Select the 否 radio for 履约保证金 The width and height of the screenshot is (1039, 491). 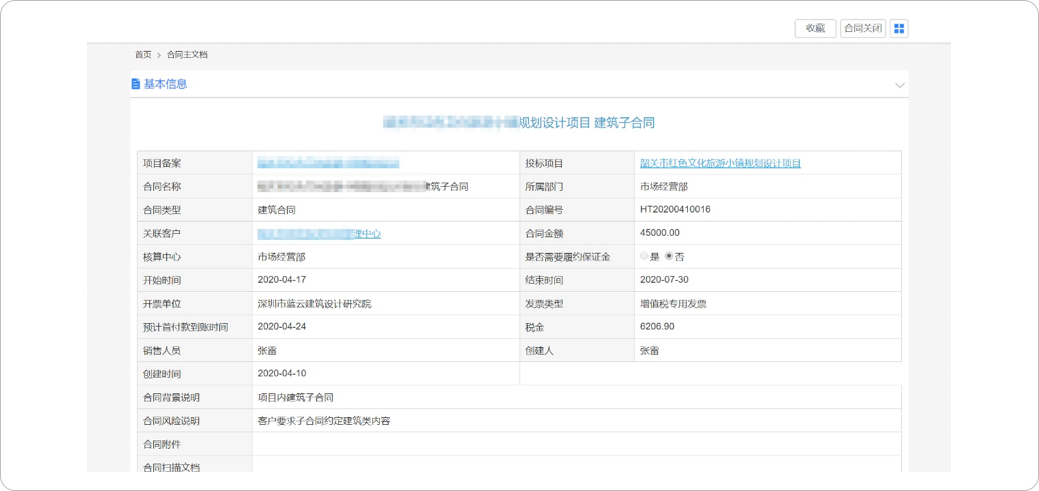tap(669, 257)
